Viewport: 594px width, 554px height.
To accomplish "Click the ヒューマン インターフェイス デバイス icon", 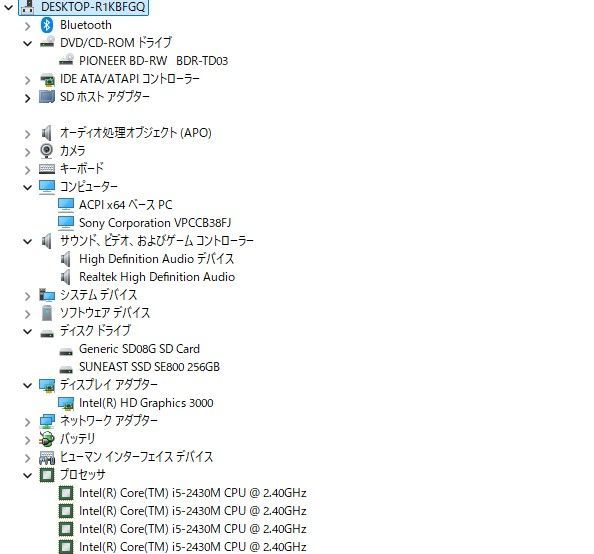I will tap(47, 457).
